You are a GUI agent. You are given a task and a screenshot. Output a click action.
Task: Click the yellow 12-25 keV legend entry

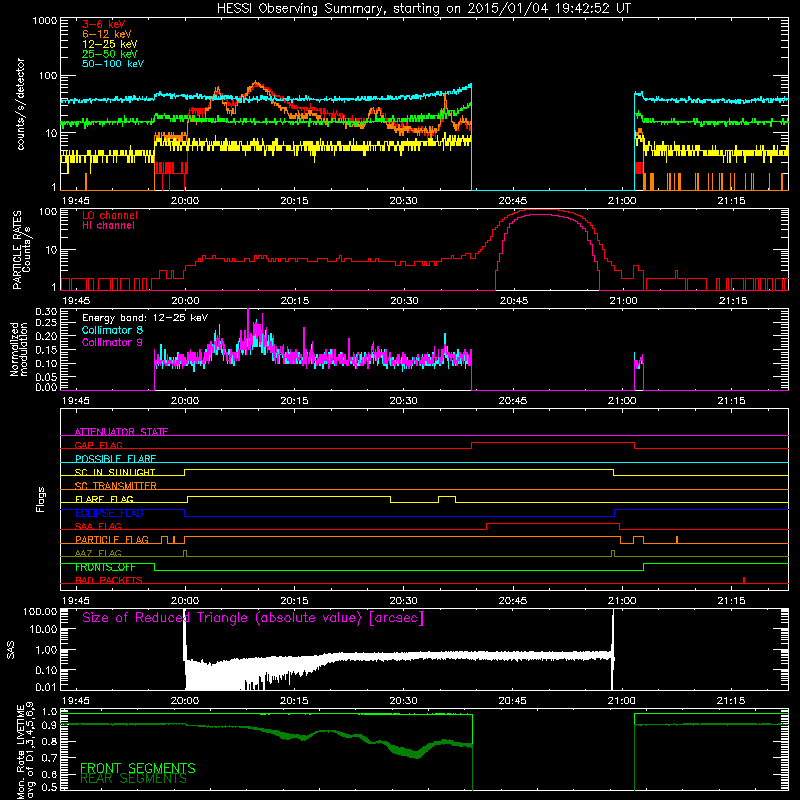(110, 44)
